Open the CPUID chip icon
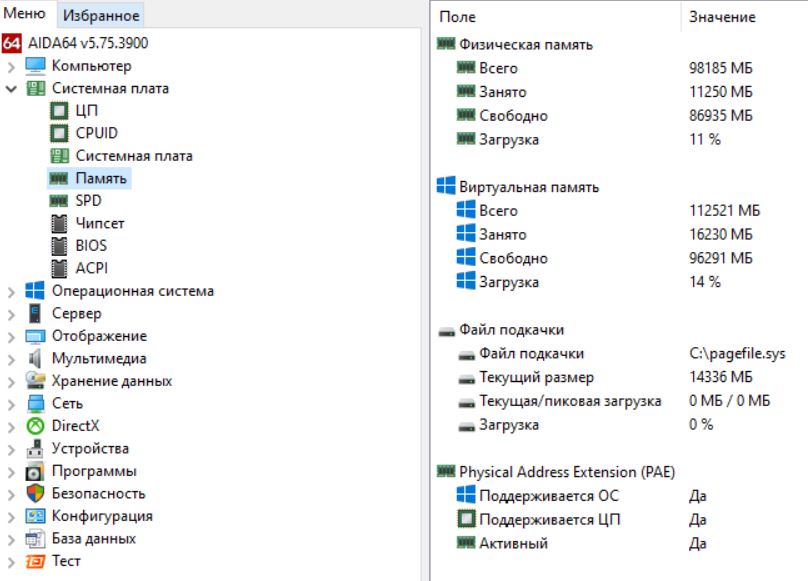 tap(59, 133)
